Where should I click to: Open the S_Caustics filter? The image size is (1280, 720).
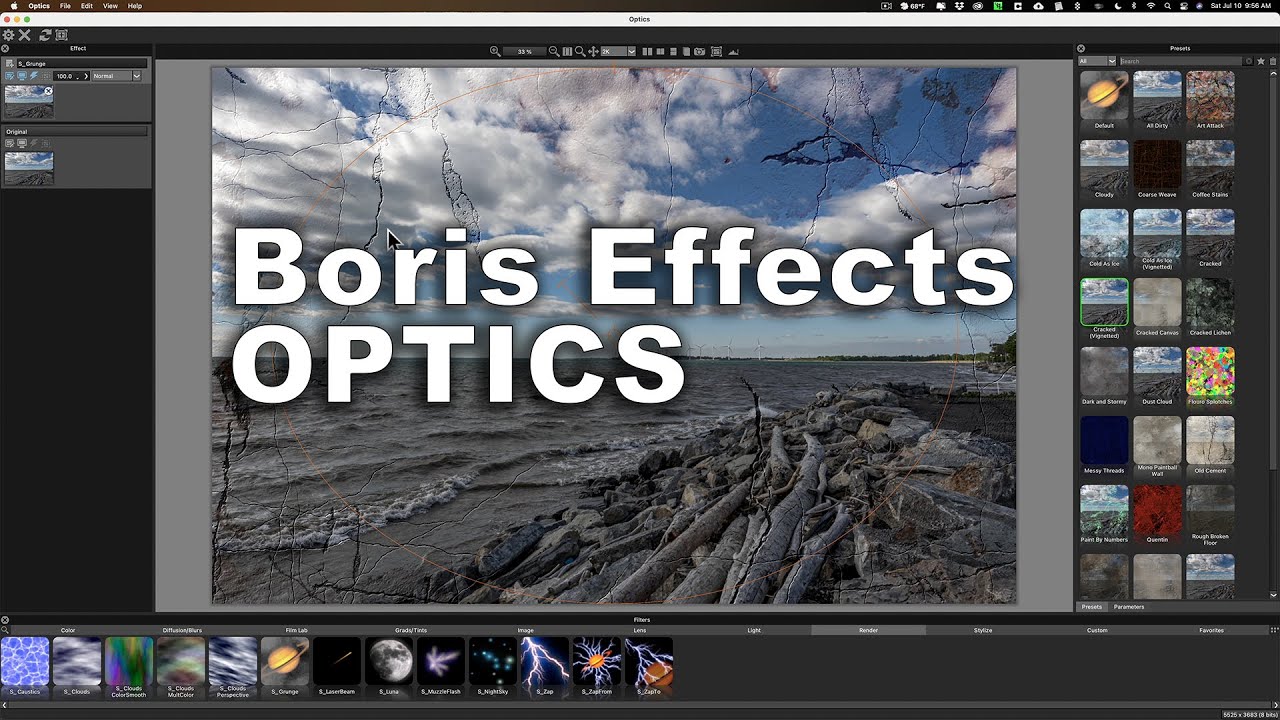click(25, 667)
